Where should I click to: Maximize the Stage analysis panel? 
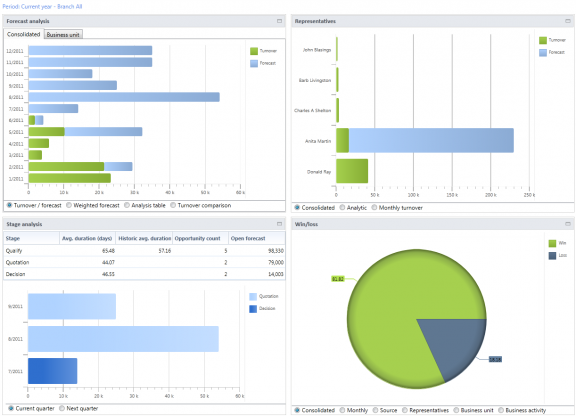[x=279, y=224]
